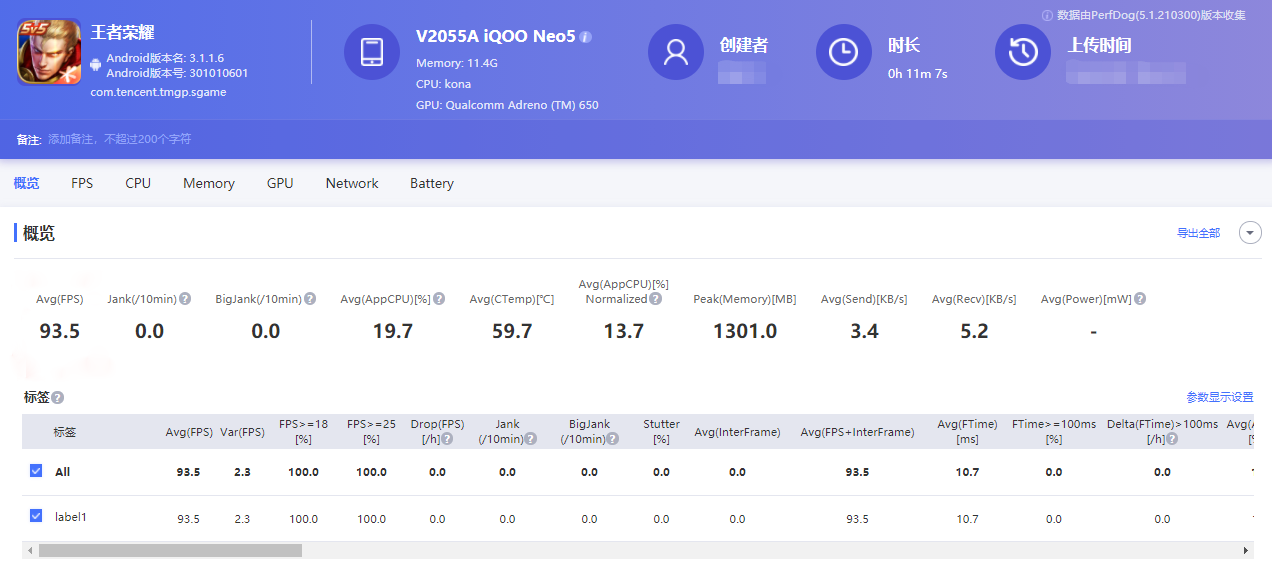Click the package name com.tencent.tmgp.sgame
1272x572 pixels.
(158, 92)
